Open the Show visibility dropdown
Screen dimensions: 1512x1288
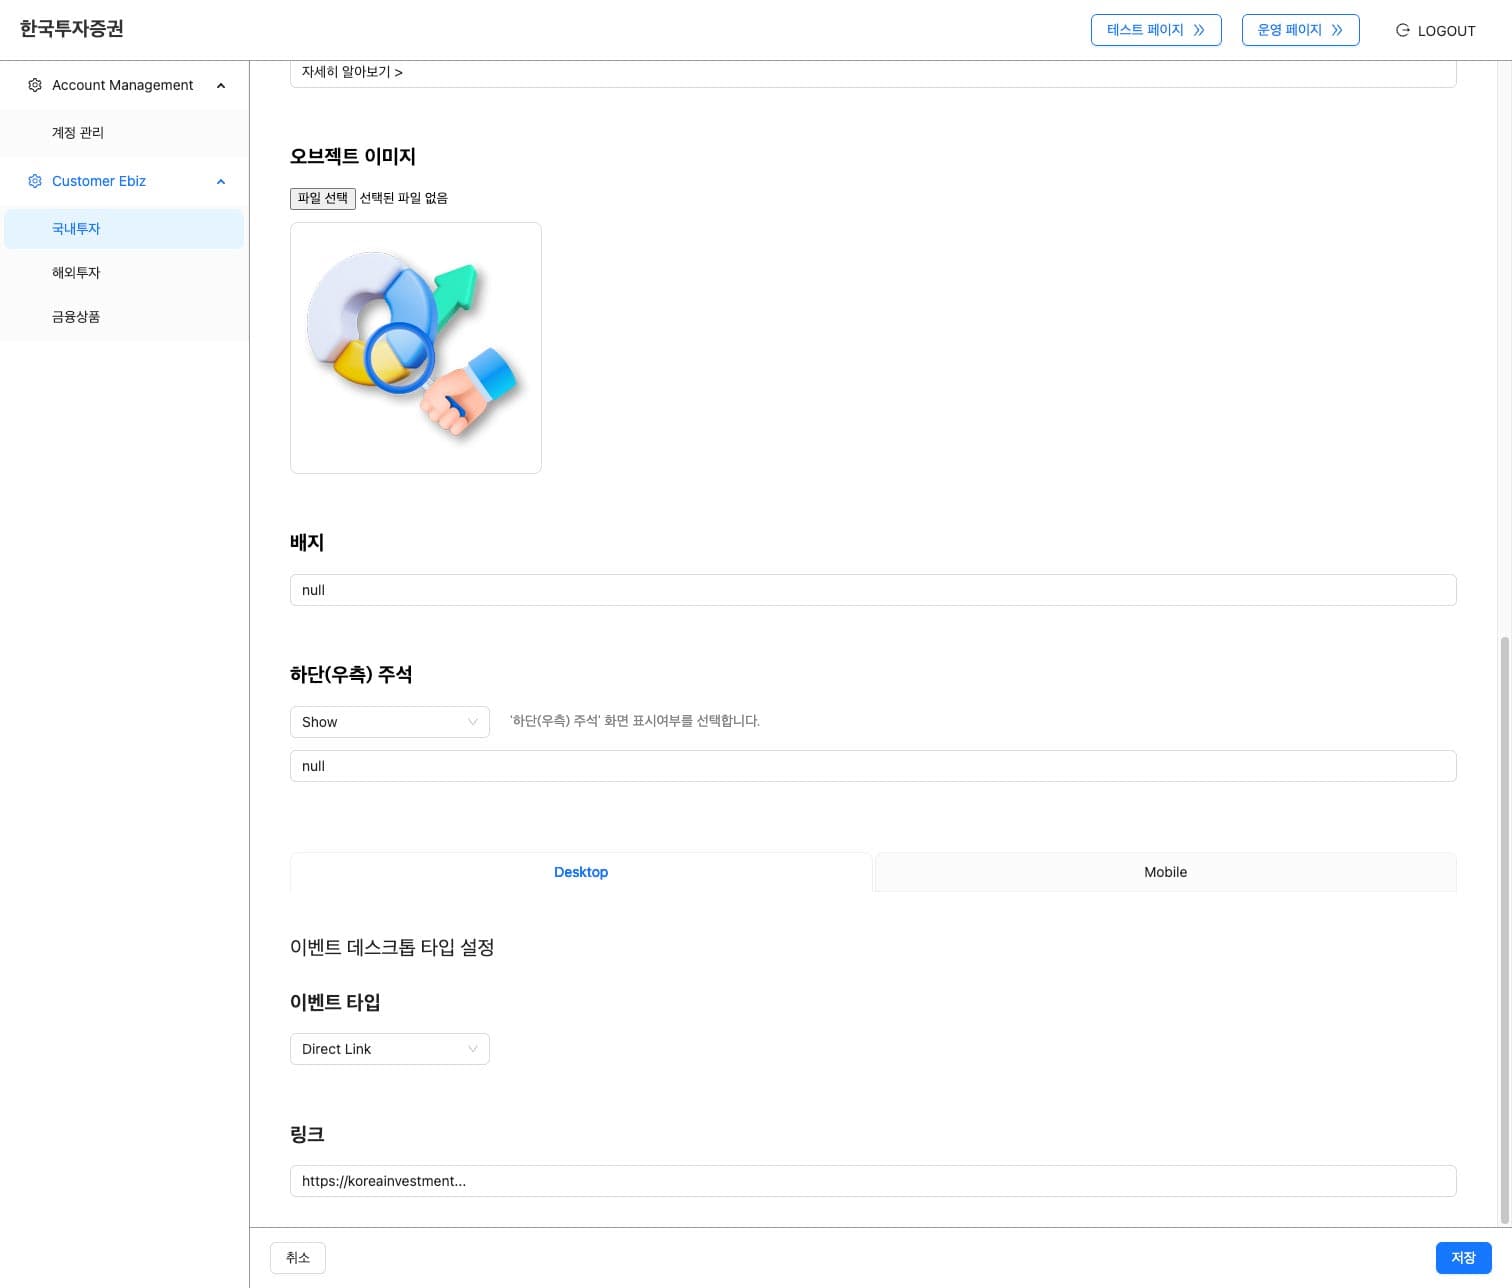[x=389, y=722]
